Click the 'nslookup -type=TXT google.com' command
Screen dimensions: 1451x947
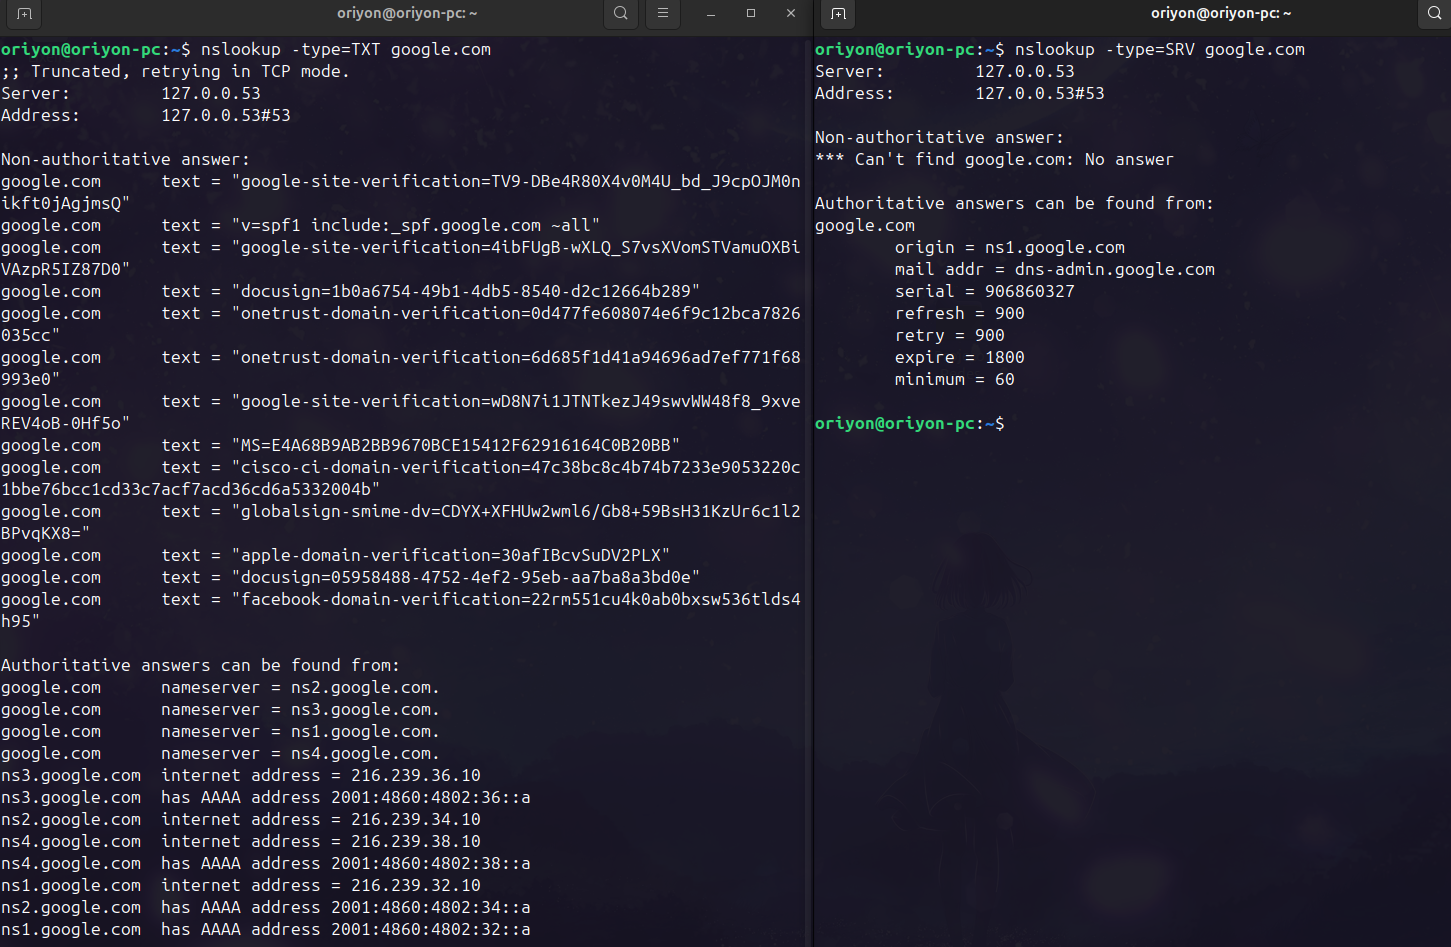(346, 49)
